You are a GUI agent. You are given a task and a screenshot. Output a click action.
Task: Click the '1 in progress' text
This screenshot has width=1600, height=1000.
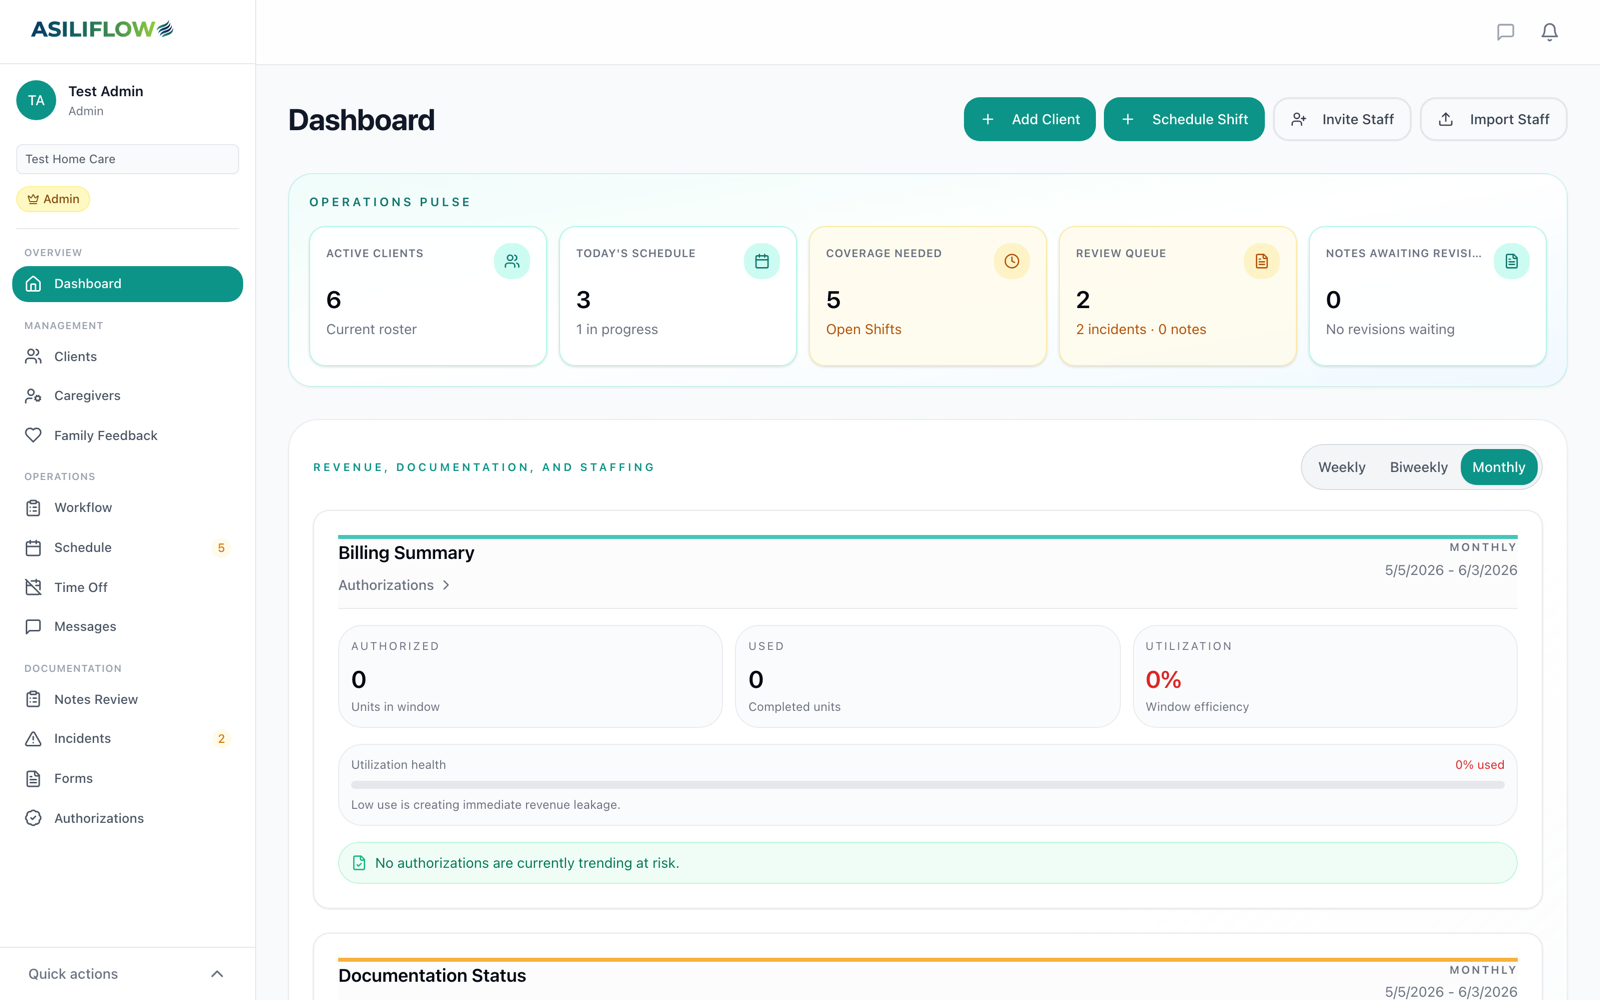pos(617,329)
